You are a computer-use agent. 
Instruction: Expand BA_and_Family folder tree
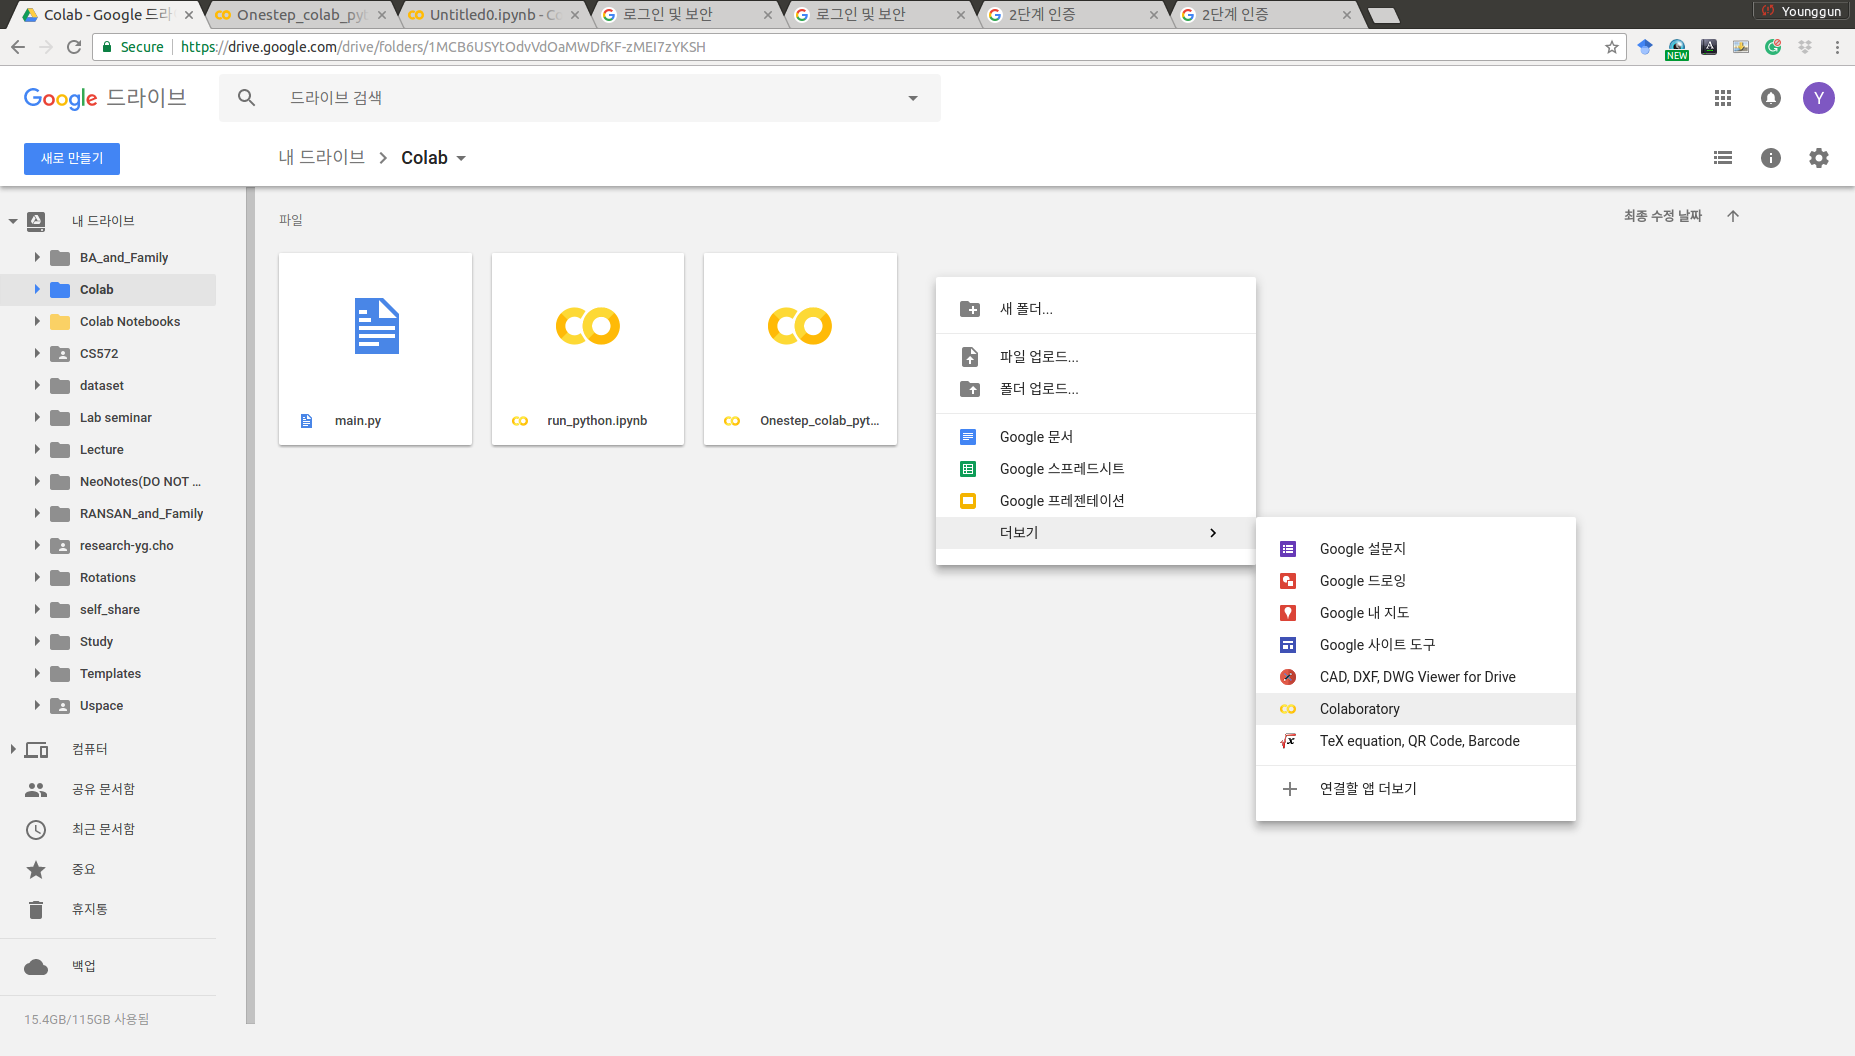(x=37, y=257)
